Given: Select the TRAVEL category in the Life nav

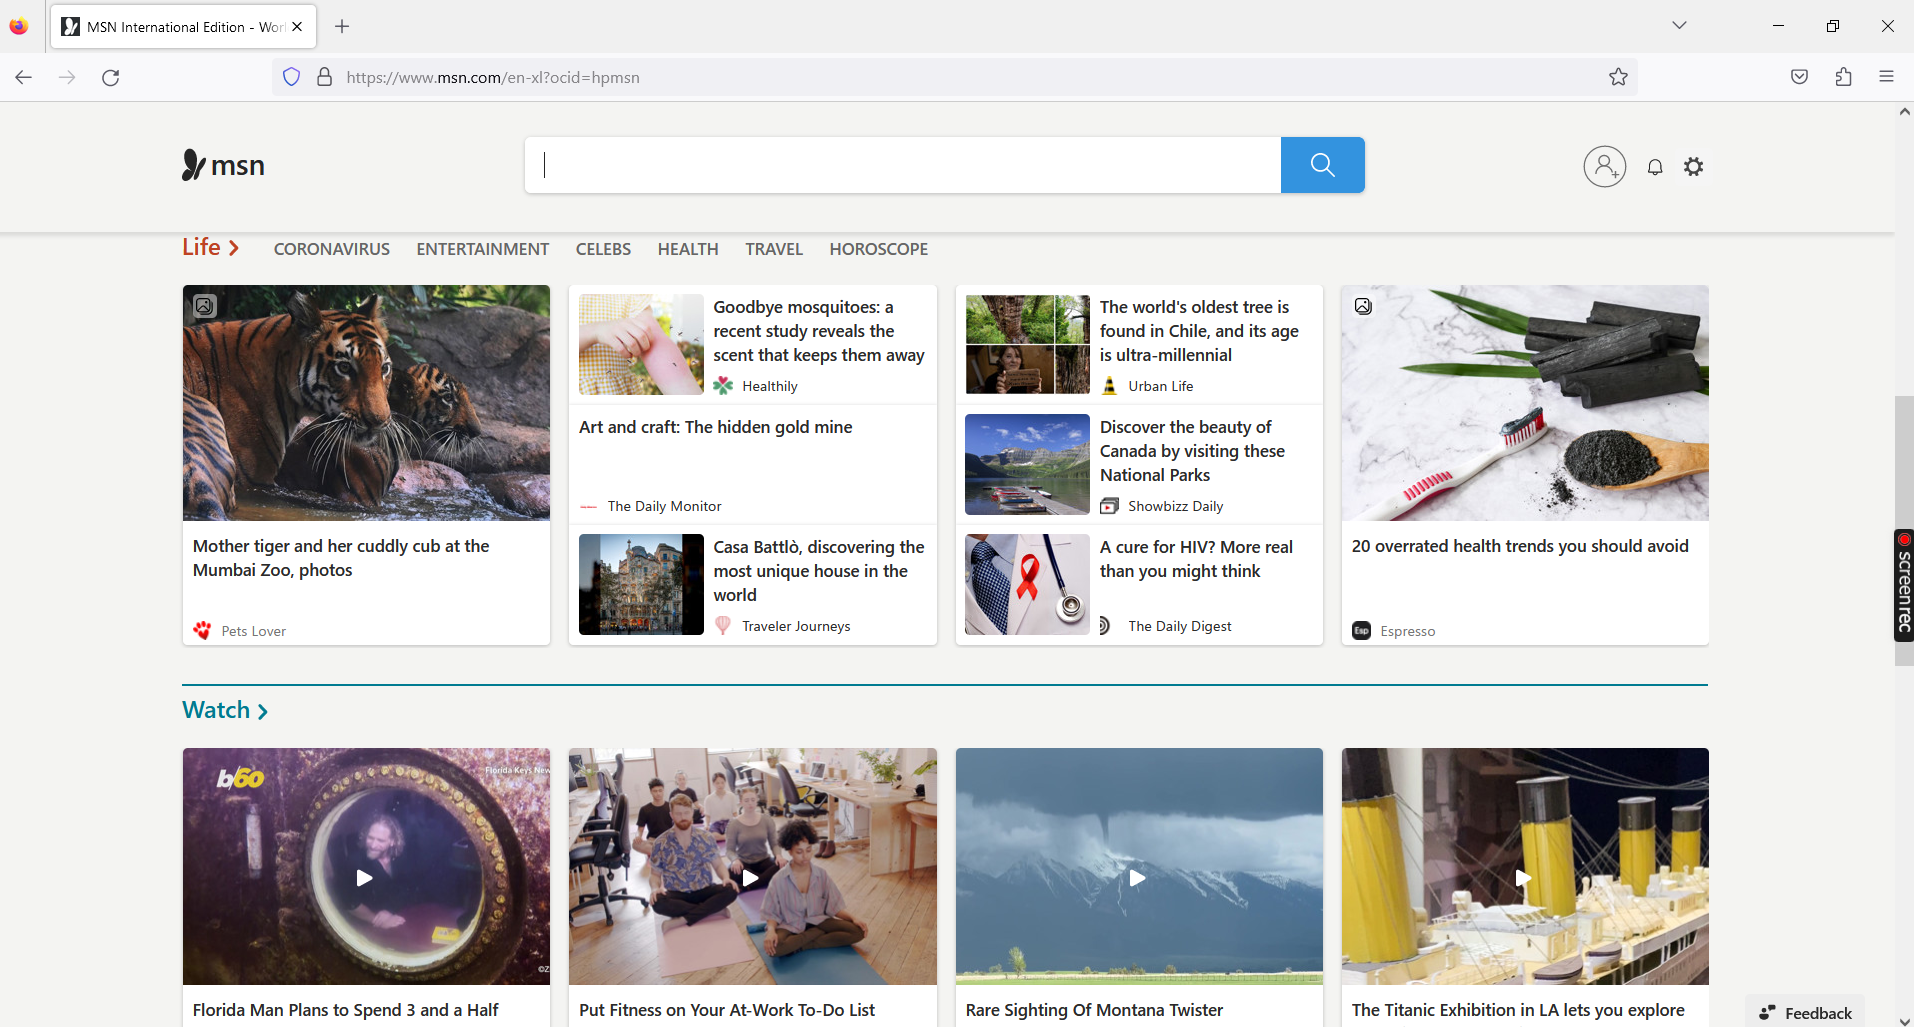Looking at the screenshot, I should (774, 249).
